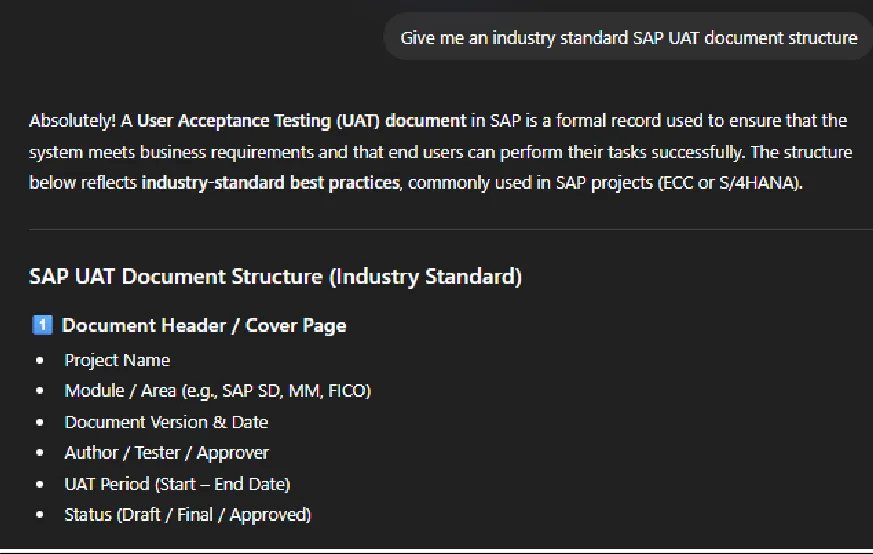This screenshot has width=873, height=554.
Task: Click the bullet dot before 'Project Name'
Action: [x=40, y=360]
